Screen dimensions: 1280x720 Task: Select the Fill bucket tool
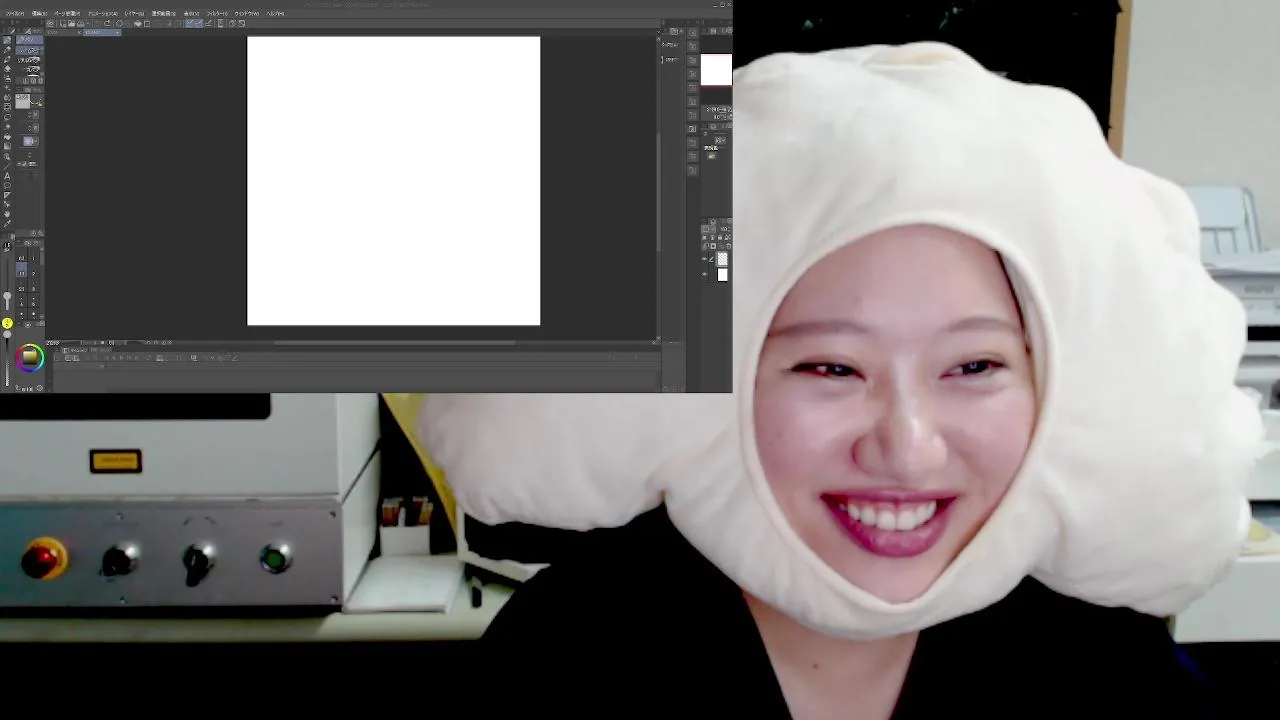point(7,136)
